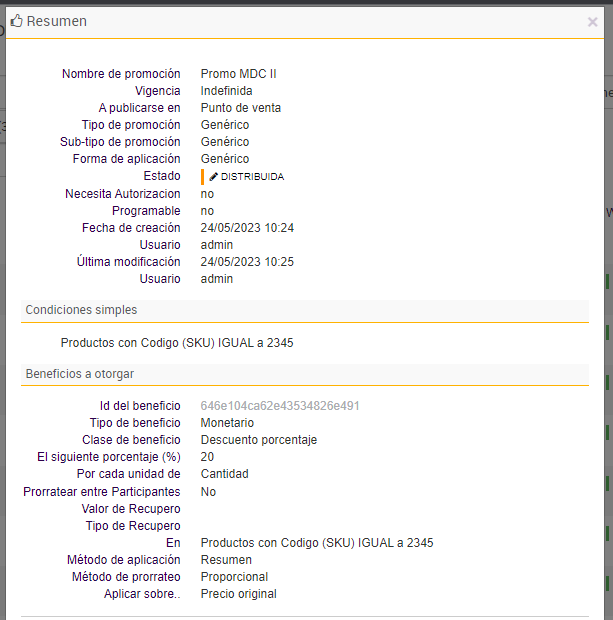Click the Estado label
The width and height of the screenshot is (613, 620).
pyautogui.click(x=162, y=176)
